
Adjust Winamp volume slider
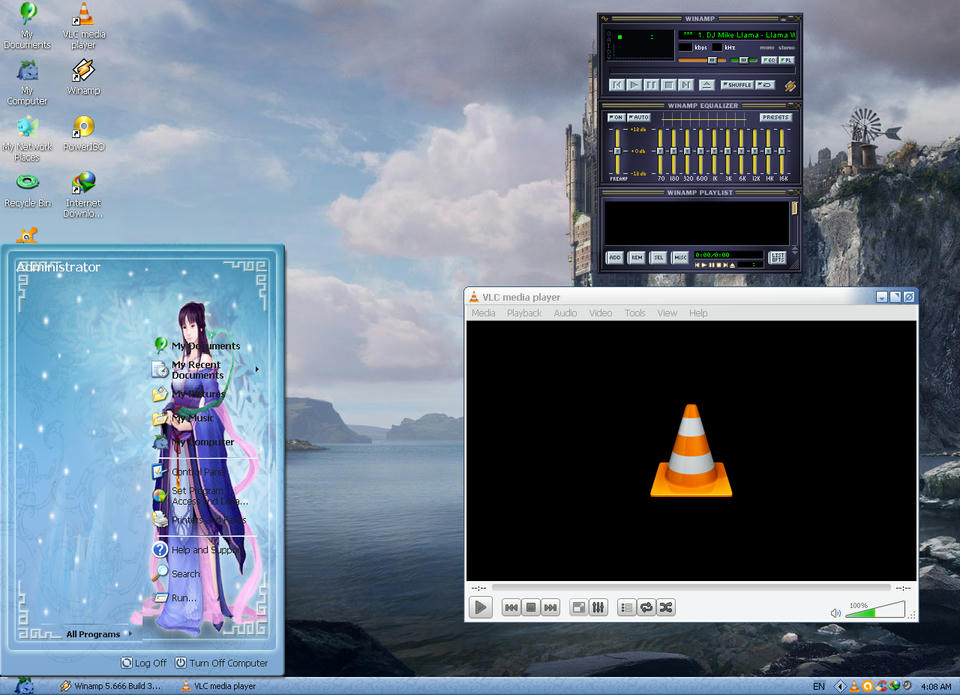coord(702,60)
